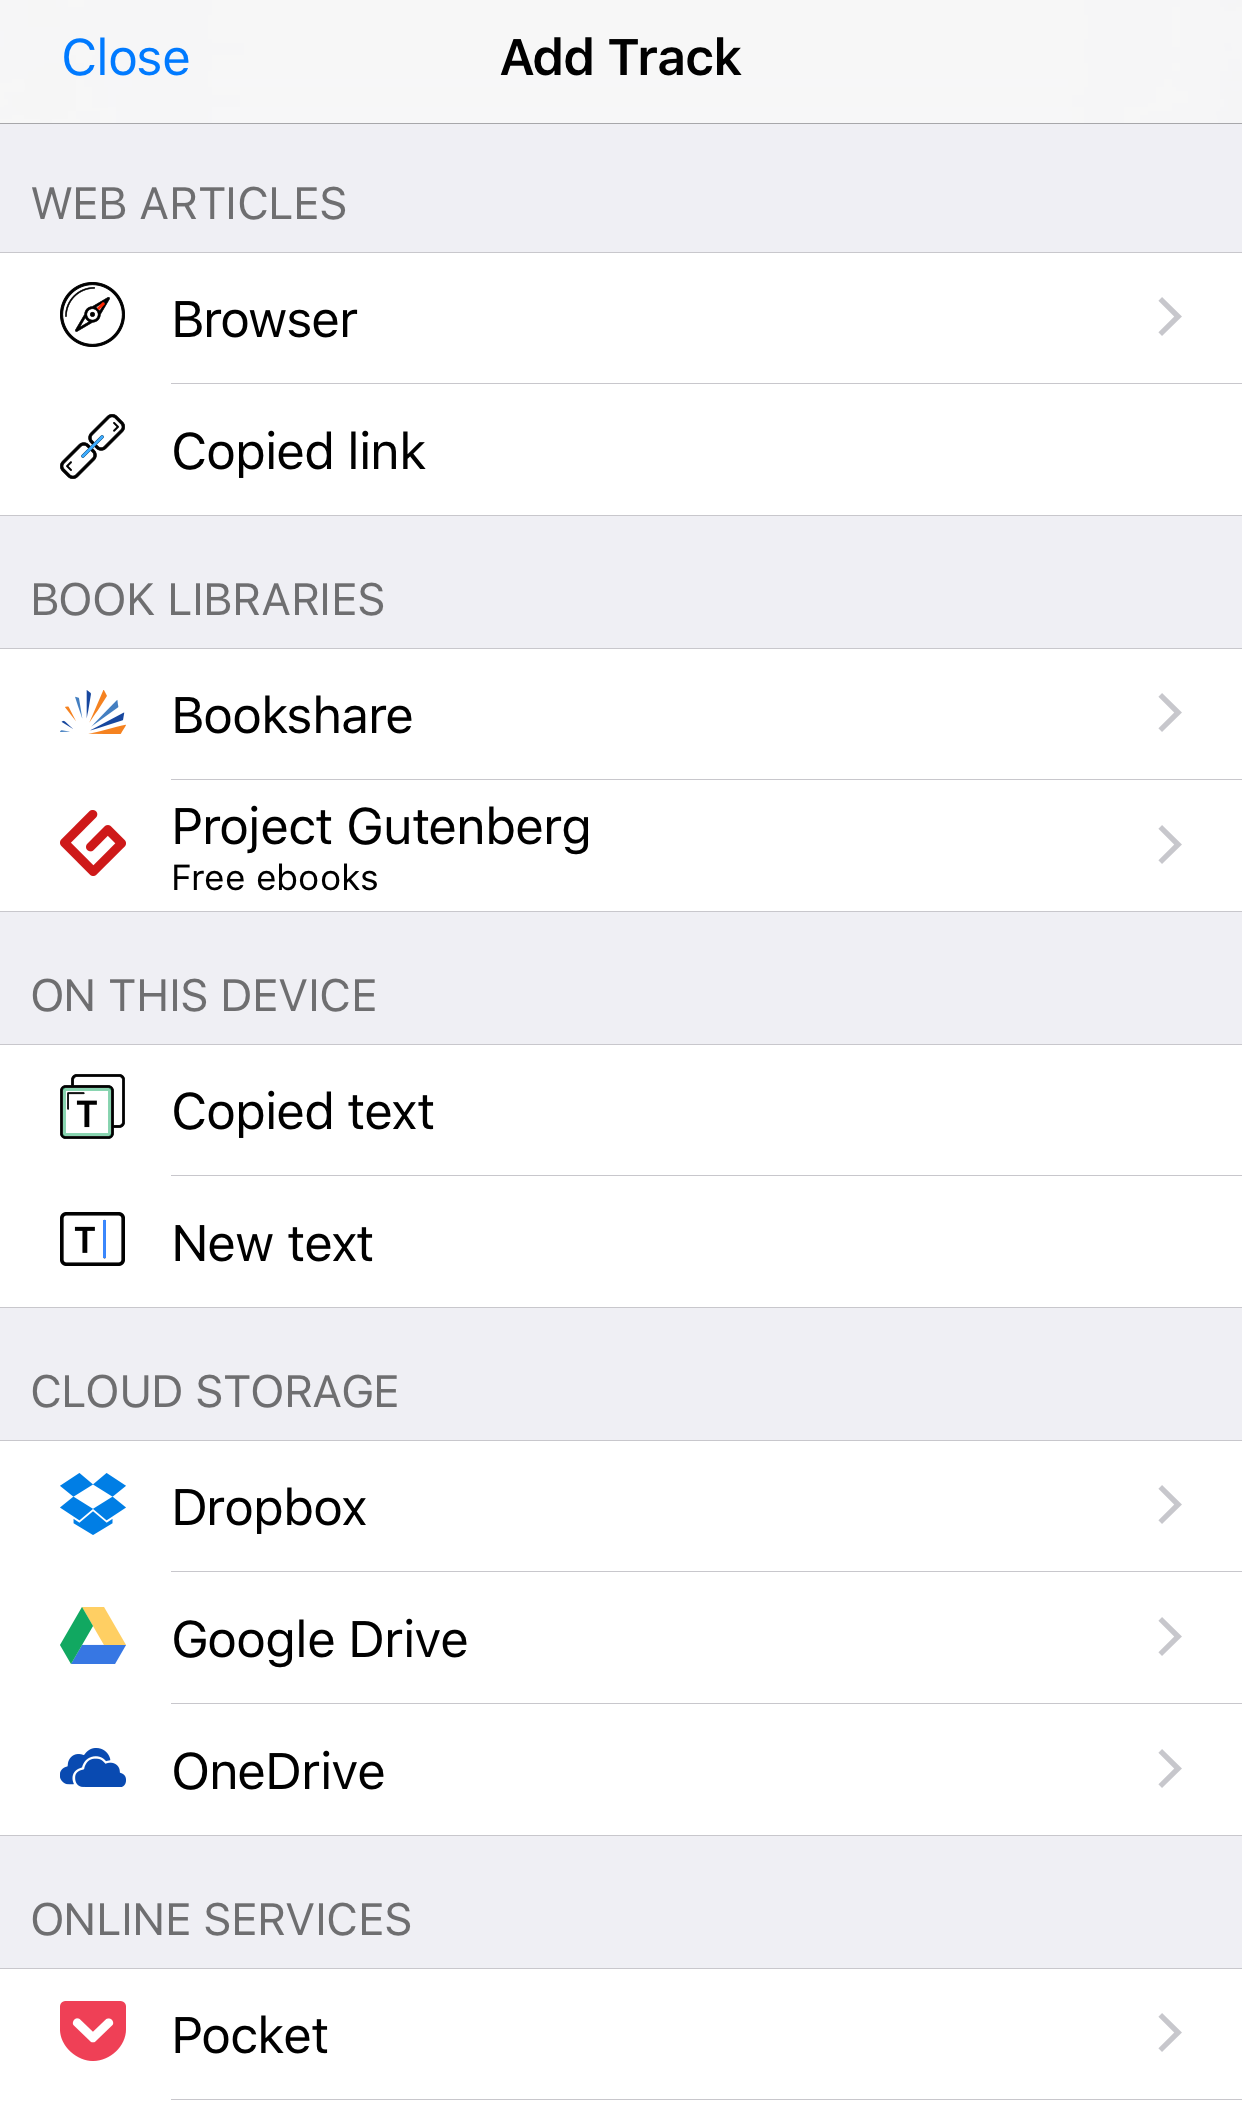This screenshot has height=2102, width=1242.
Task: Tap the New text cursor icon
Action: [93, 1239]
